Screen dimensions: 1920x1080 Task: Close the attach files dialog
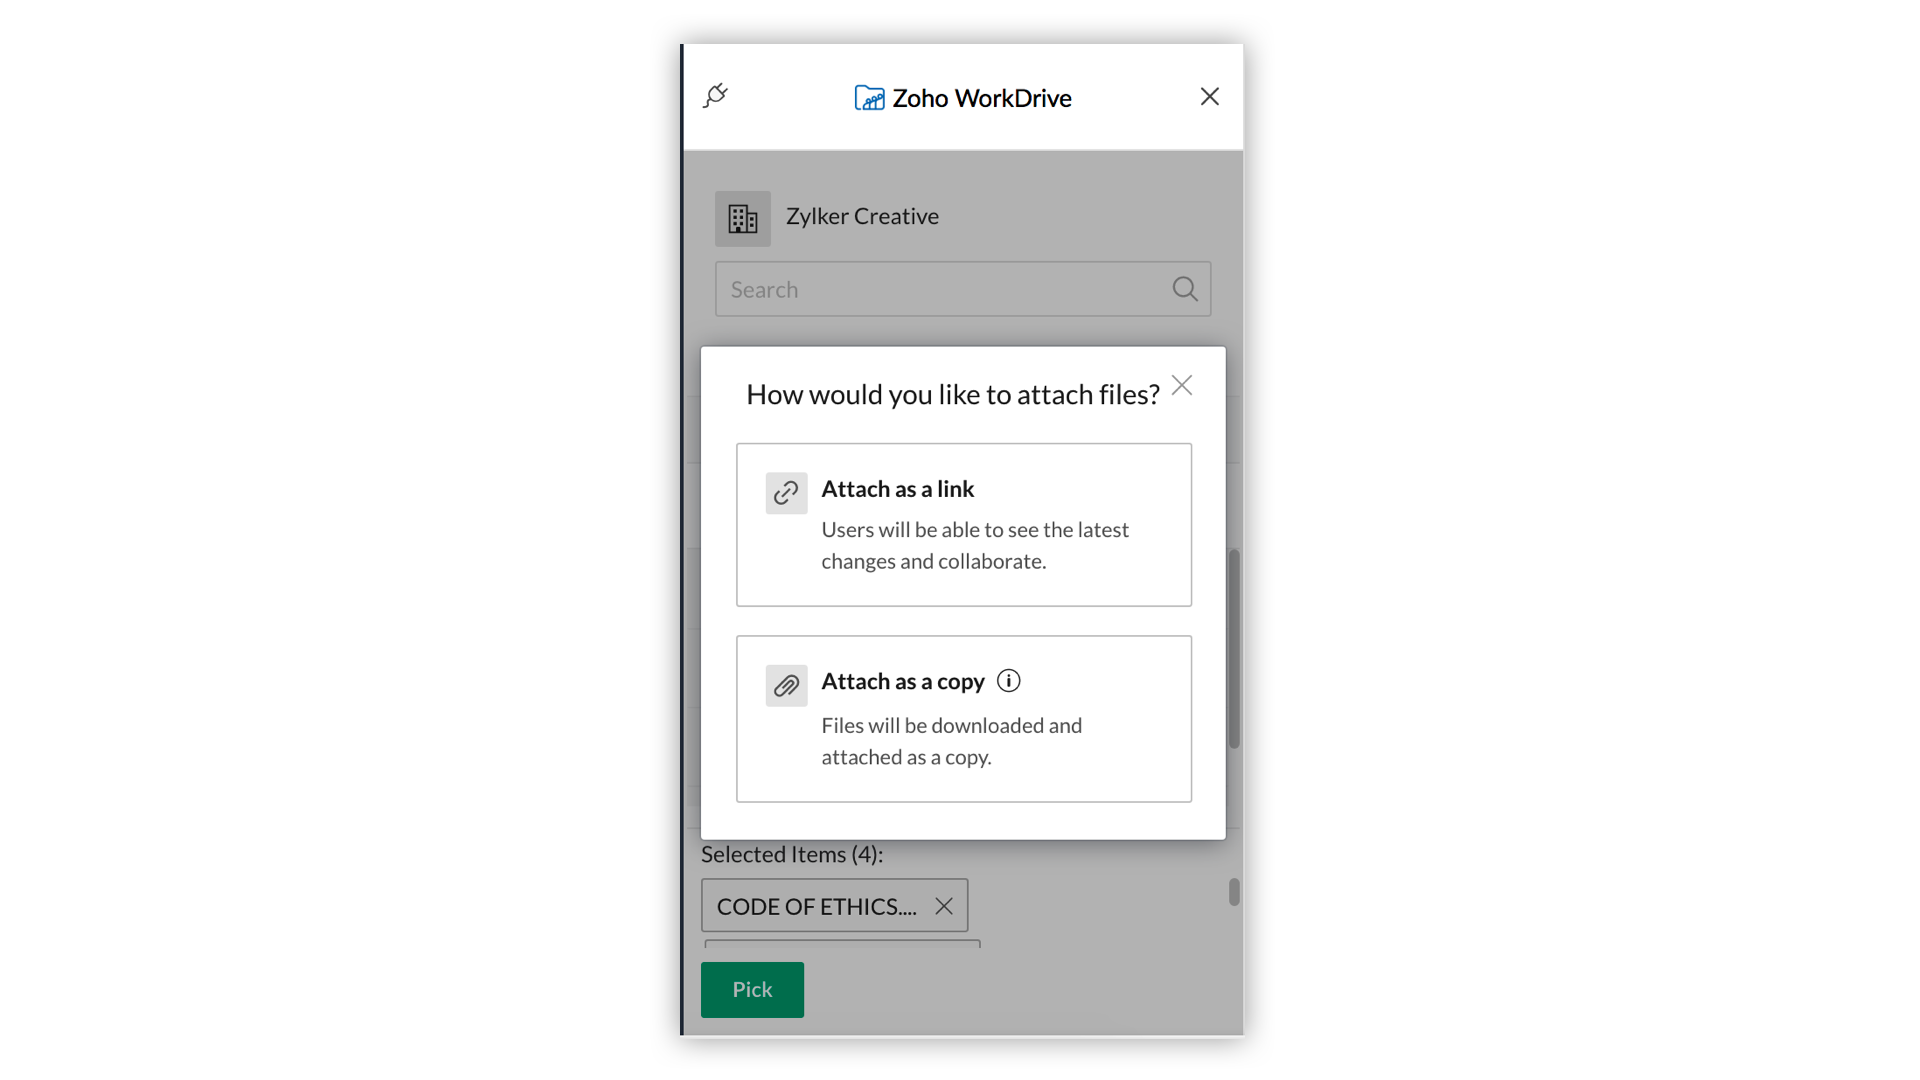1181,385
